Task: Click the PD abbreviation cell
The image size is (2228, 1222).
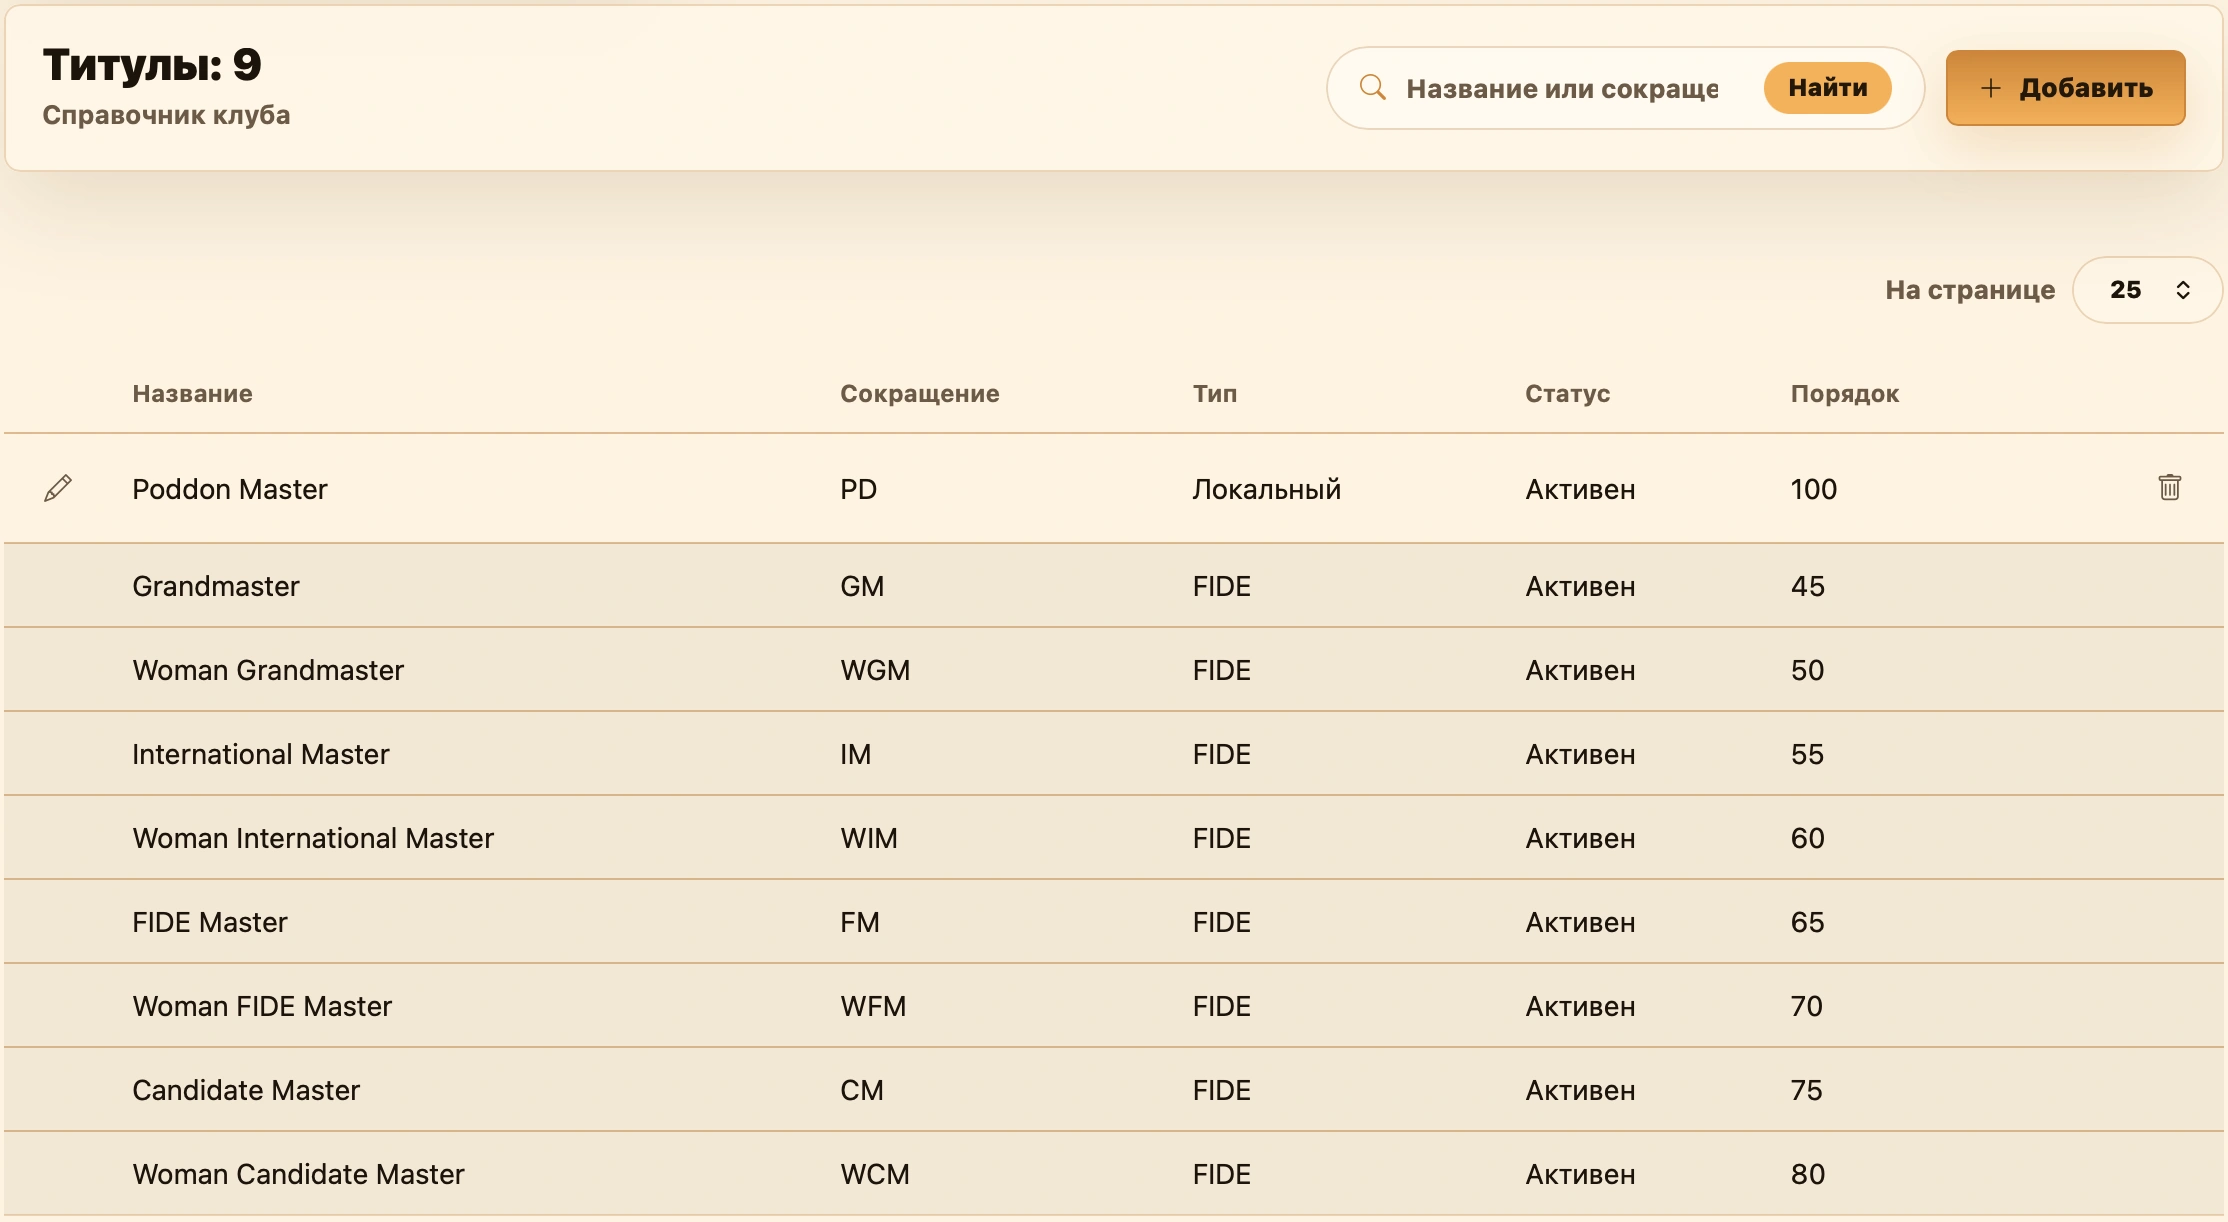Action: [858, 489]
